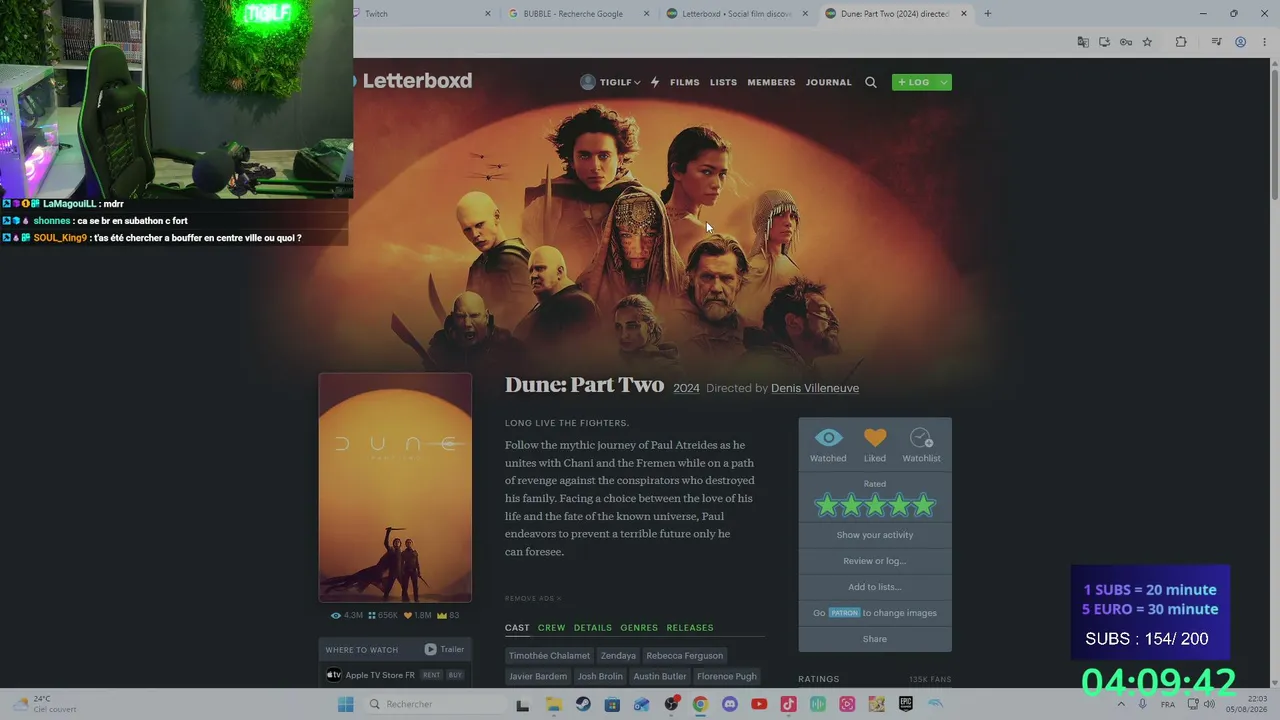Open the browser profile icon
The width and height of the screenshot is (1280, 720).
[x=1240, y=42]
